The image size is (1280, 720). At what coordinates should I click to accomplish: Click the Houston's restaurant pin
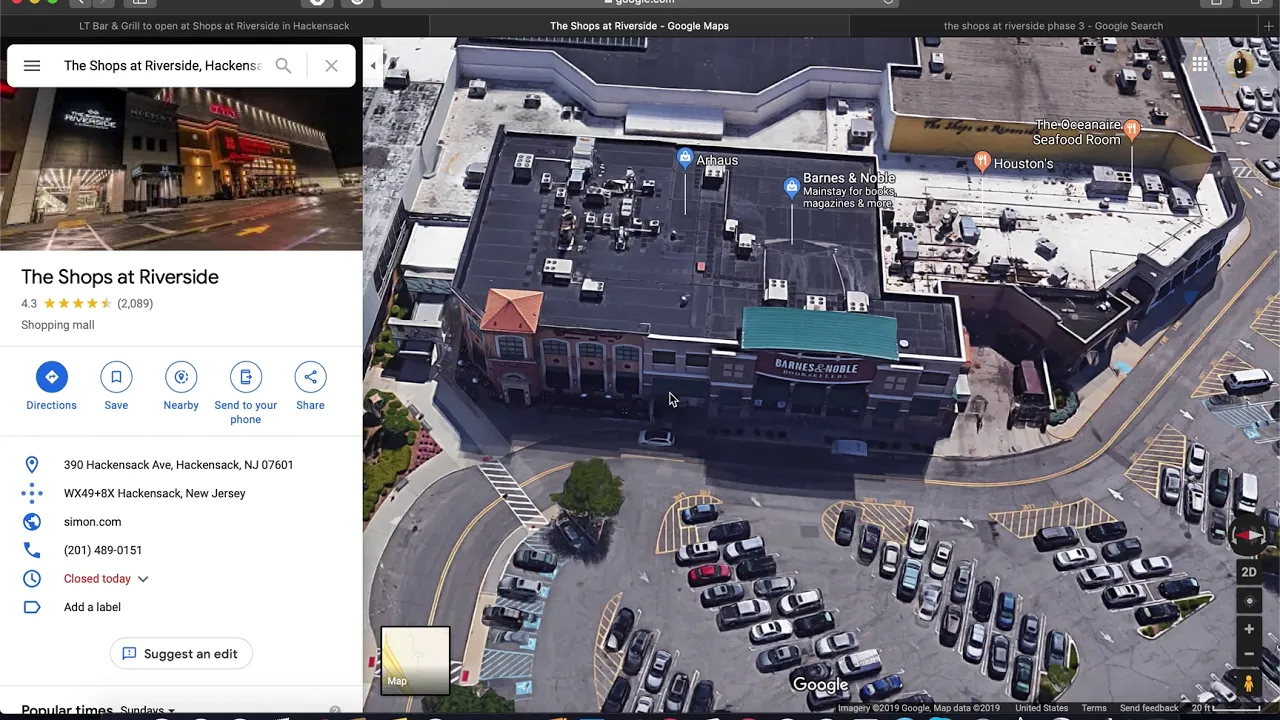982,163
